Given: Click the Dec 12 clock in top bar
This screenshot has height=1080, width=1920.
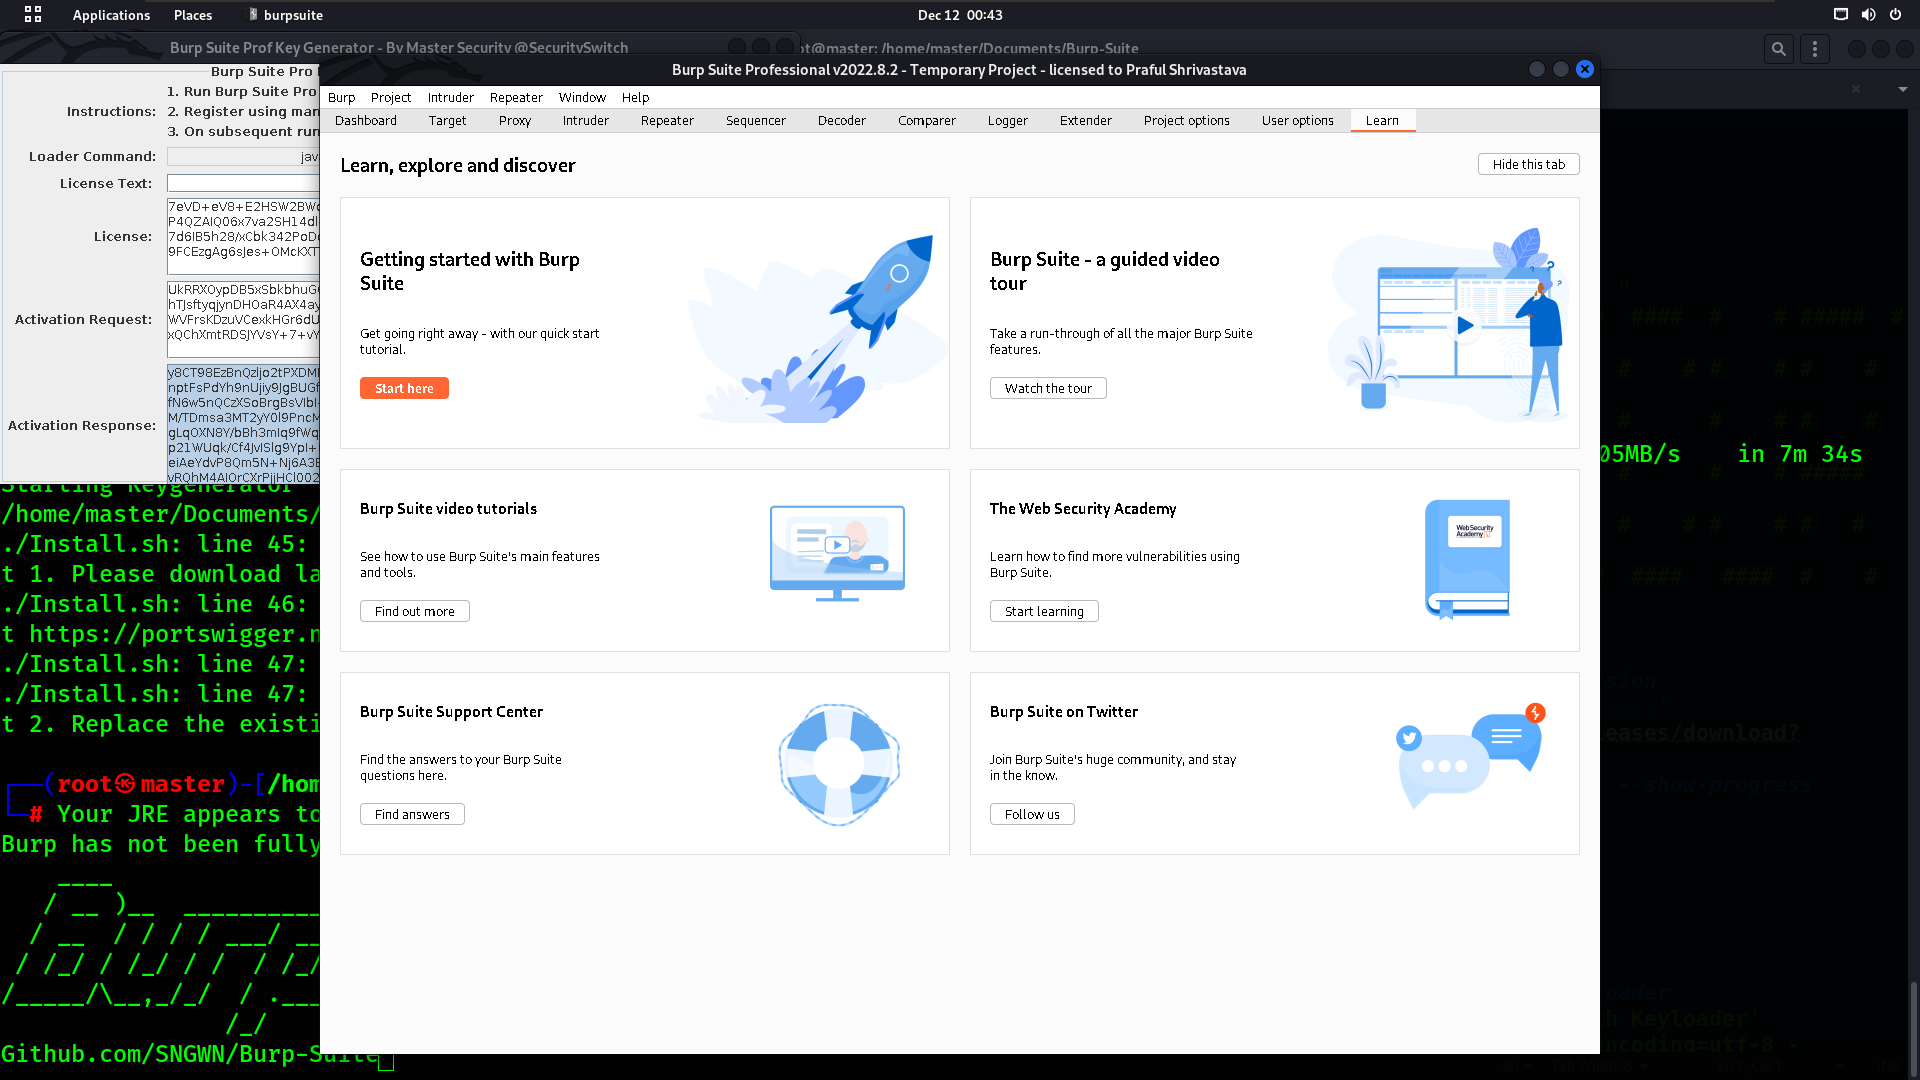Looking at the screenshot, I should click(x=958, y=15).
